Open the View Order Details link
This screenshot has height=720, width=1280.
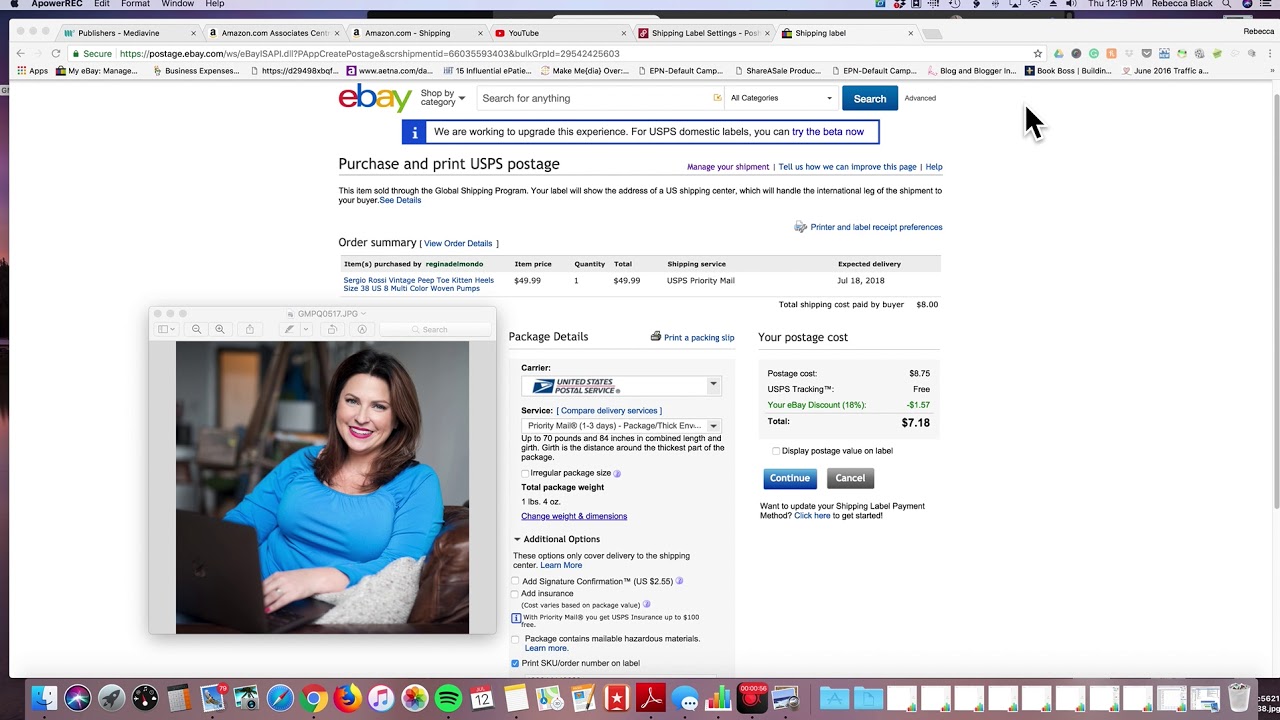(458, 244)
